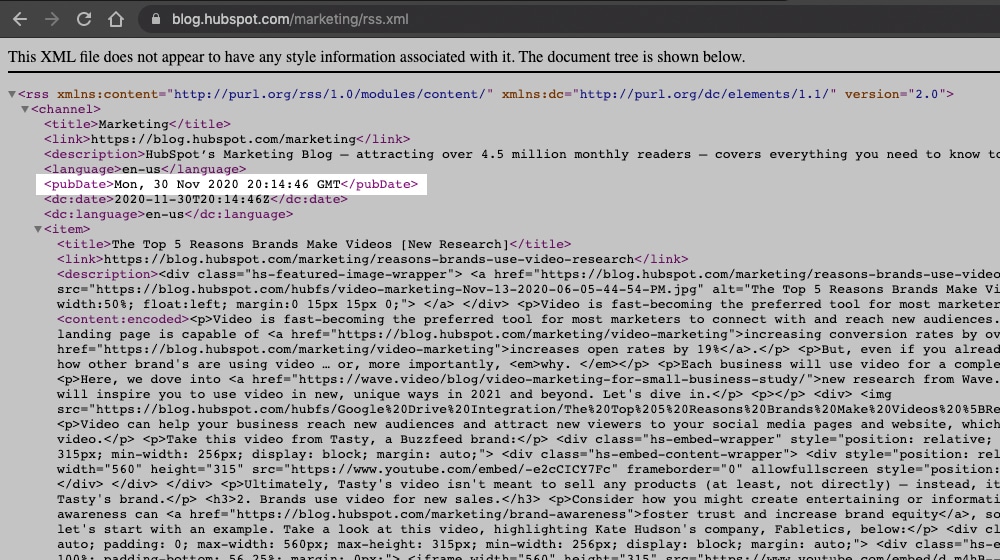
Task: Click the wave.video small-business-study link text
Action: coord(528,379)
